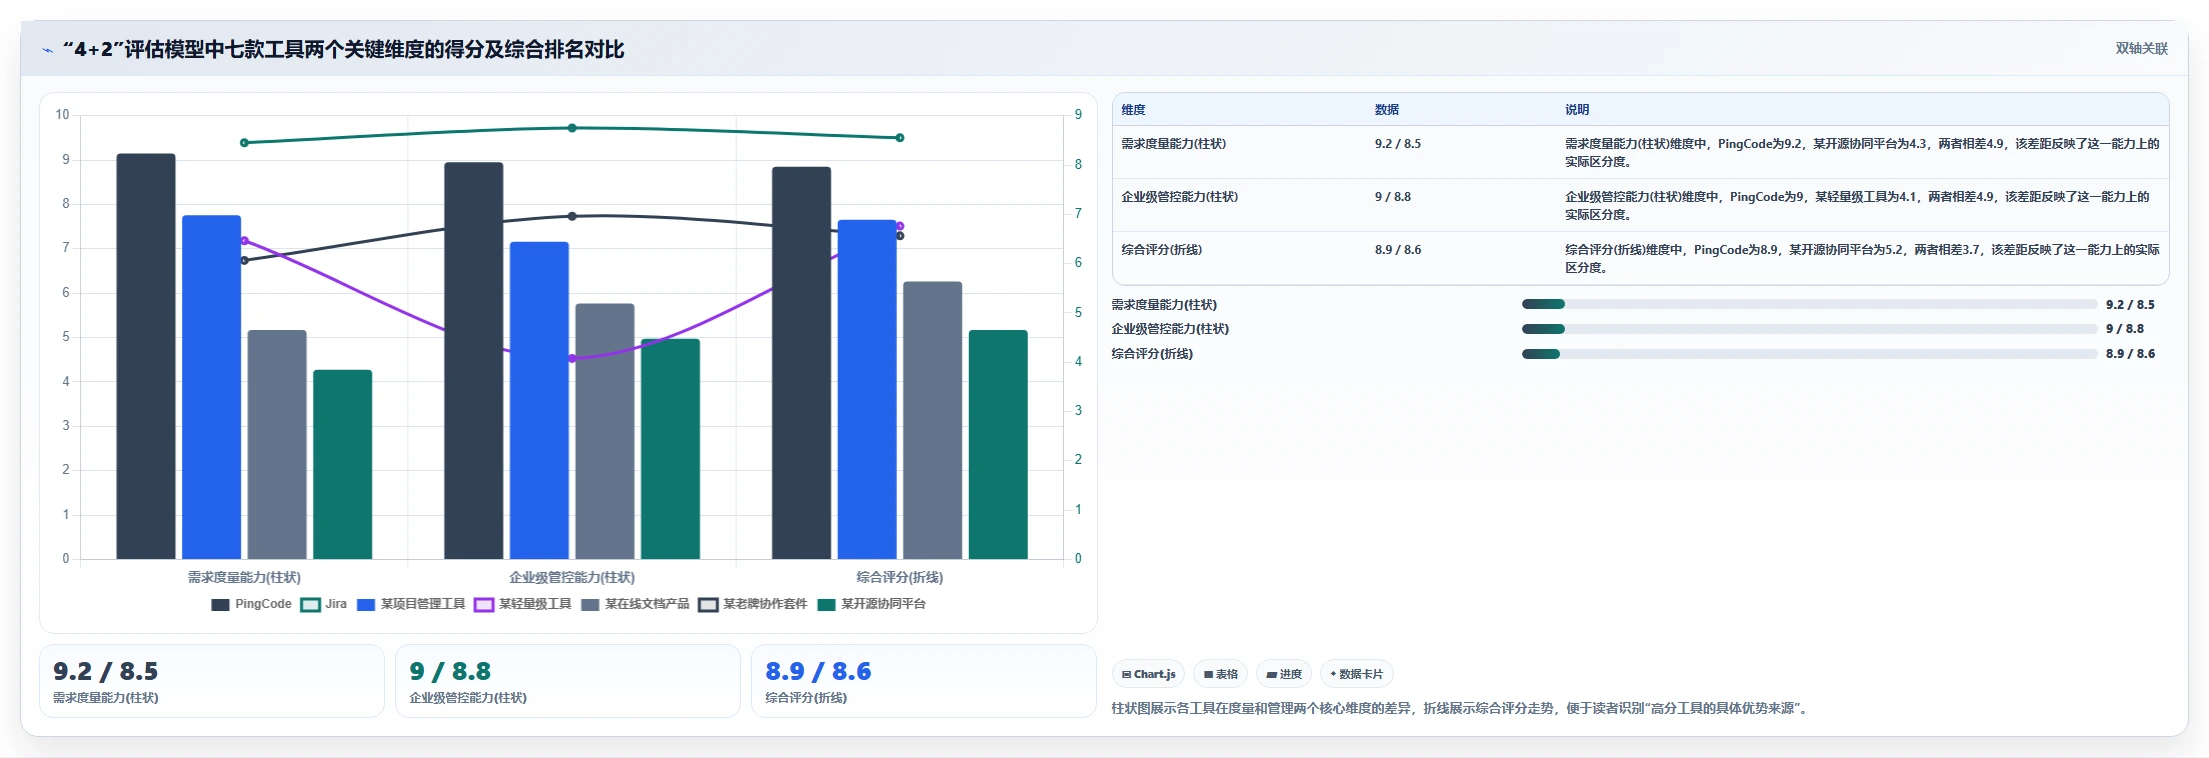Click the green bar in 综合评分 group
The width and height of the screenshot is (2209, 758).
[x=998, y=444]
